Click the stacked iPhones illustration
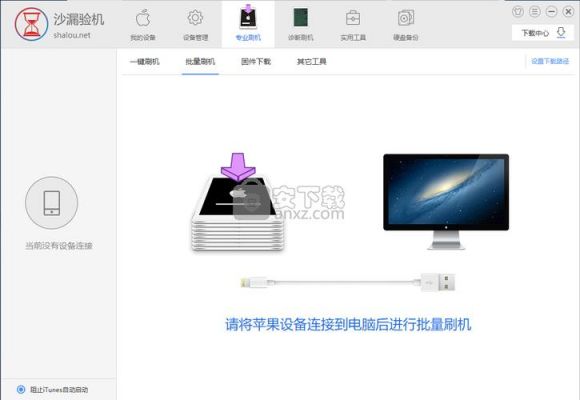Screen dimensions: 580x400 point(237,203)
